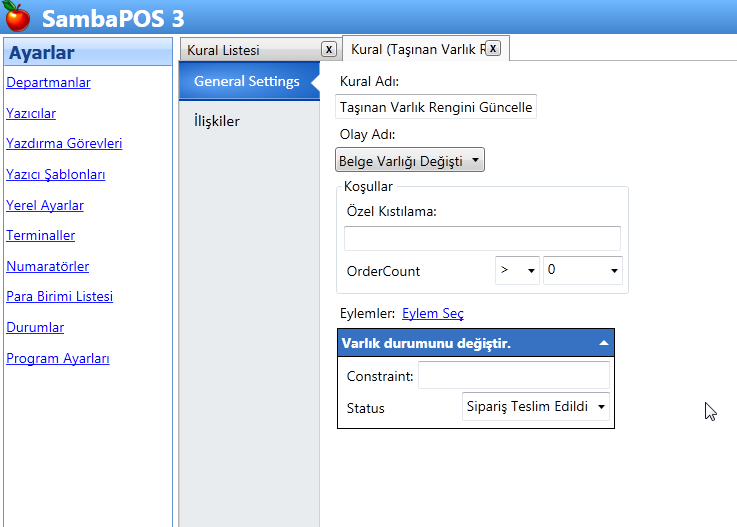Close the Kural Listesi tab
This screenshot has width=737, height=527.
click(328, 49)
